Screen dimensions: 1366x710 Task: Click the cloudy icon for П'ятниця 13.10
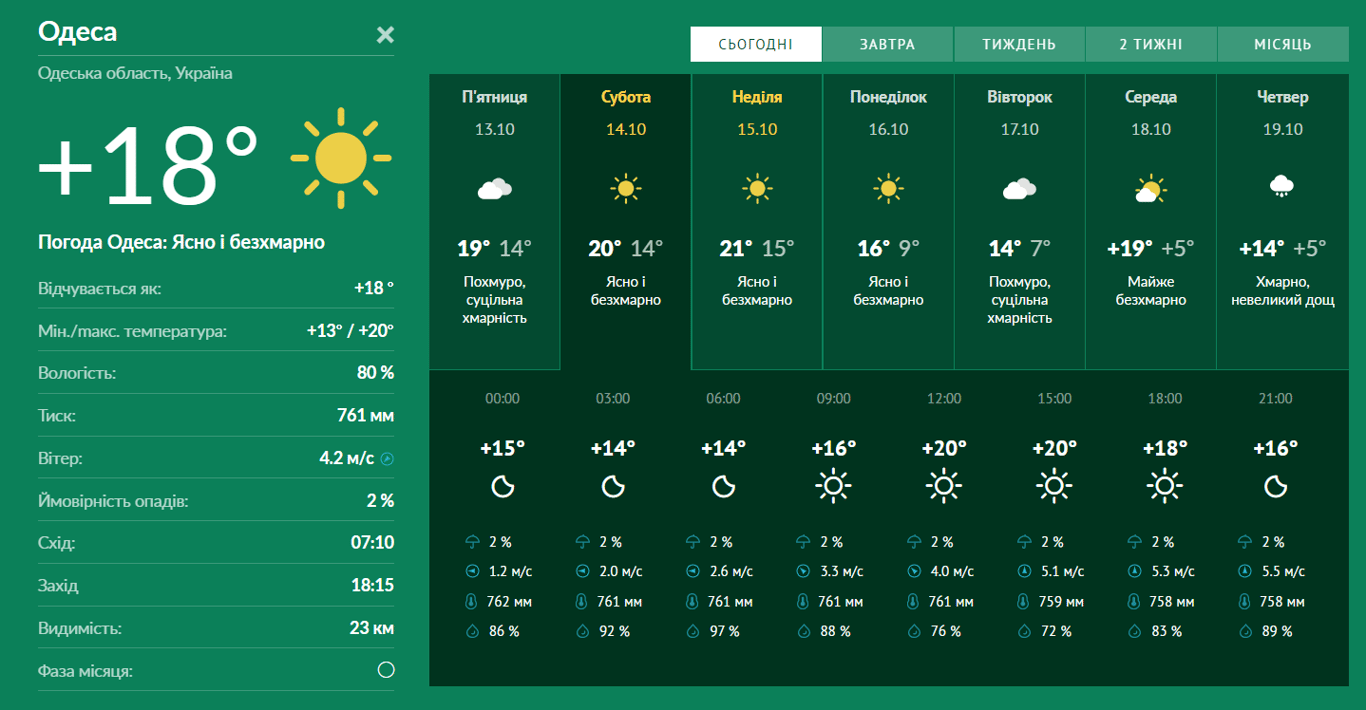click(x=495, y=188)
